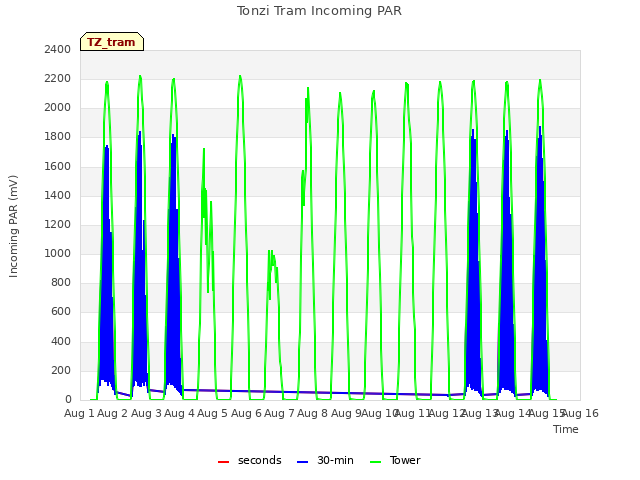Select the 1600 y-axis tick label
Viewport: 640px width, 480px height.
point(58,167)
